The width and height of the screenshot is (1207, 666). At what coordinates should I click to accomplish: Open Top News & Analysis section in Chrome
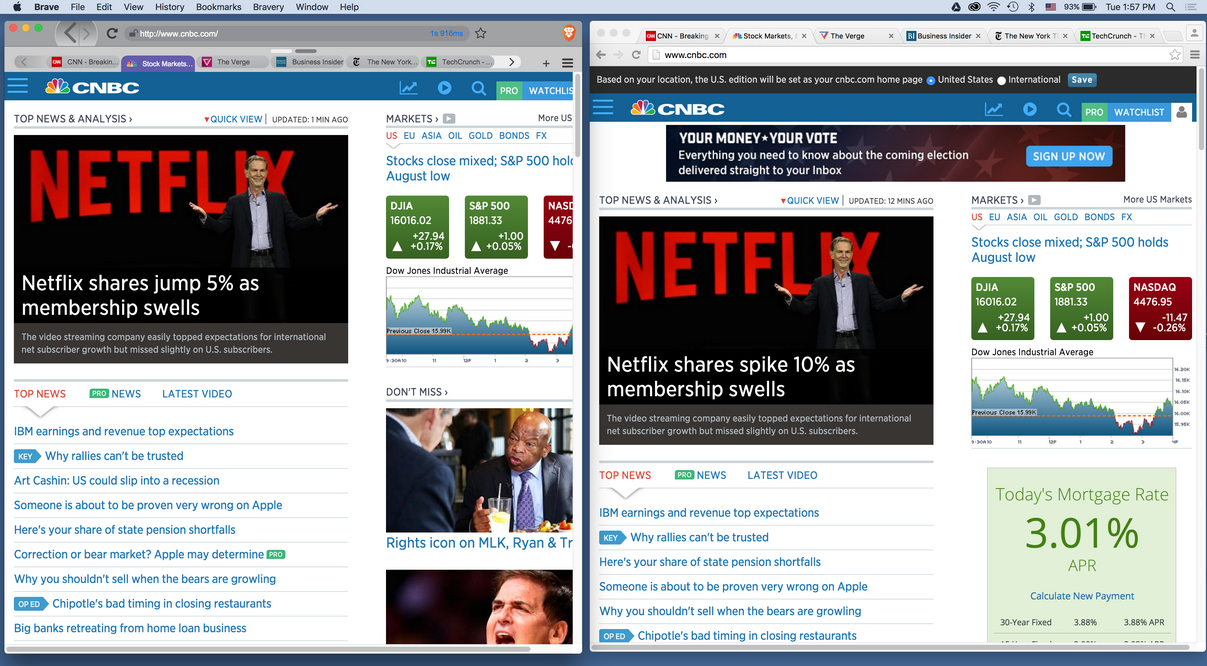click(x=658, y=200)
